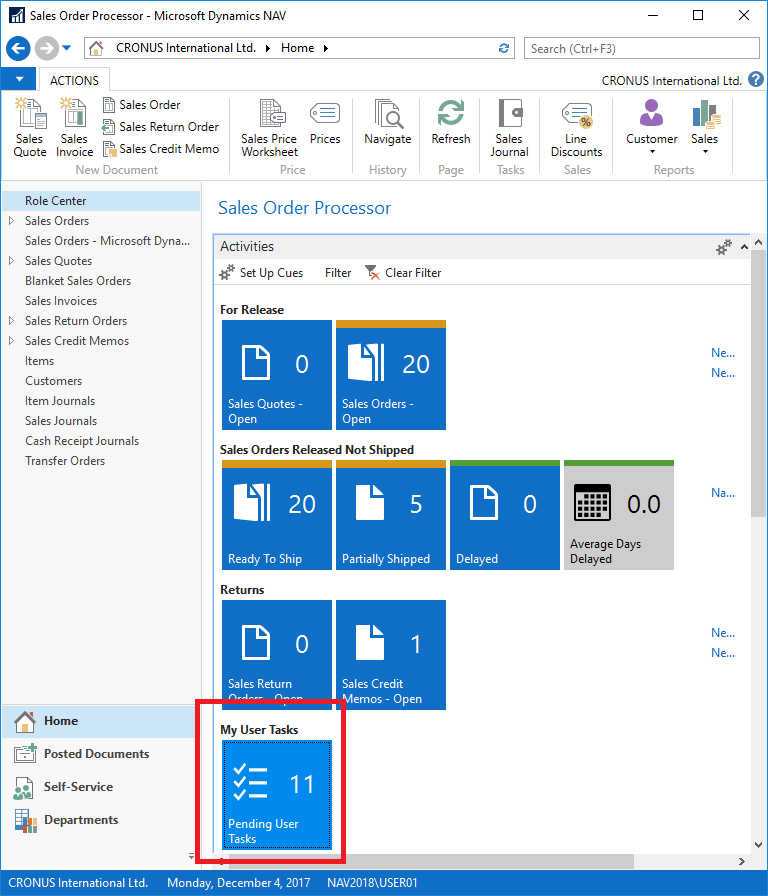Click the blue help question mark icon
Viewport: 768px width, 896px height.
coord(755,80)
